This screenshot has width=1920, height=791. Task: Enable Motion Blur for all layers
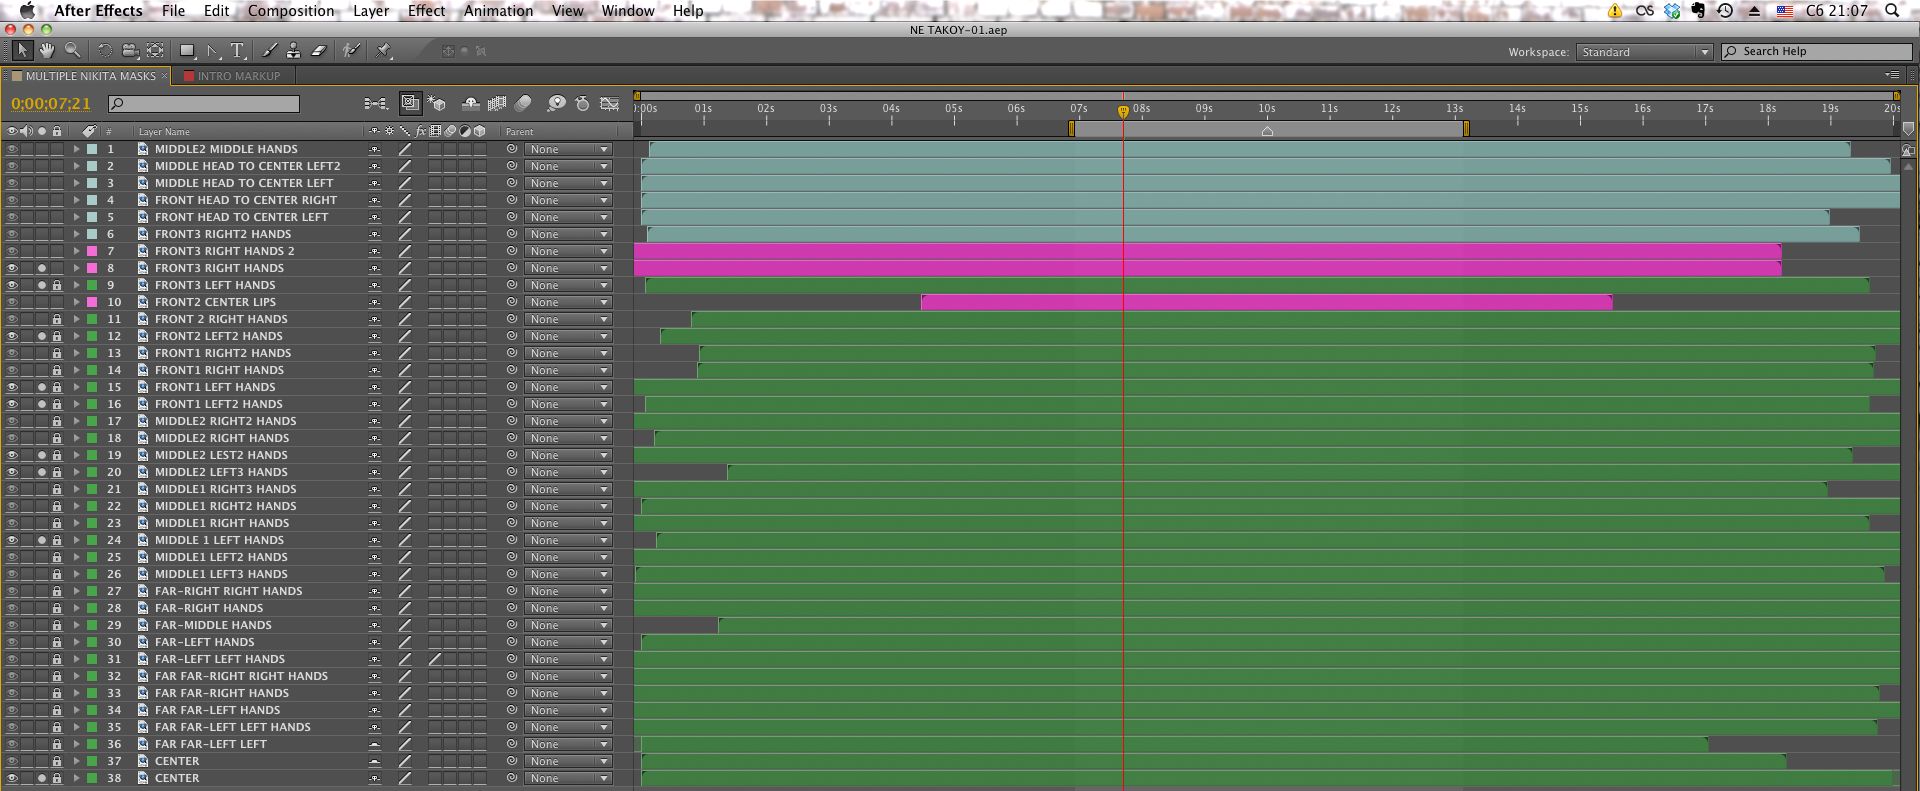click(x=523, y=103)
